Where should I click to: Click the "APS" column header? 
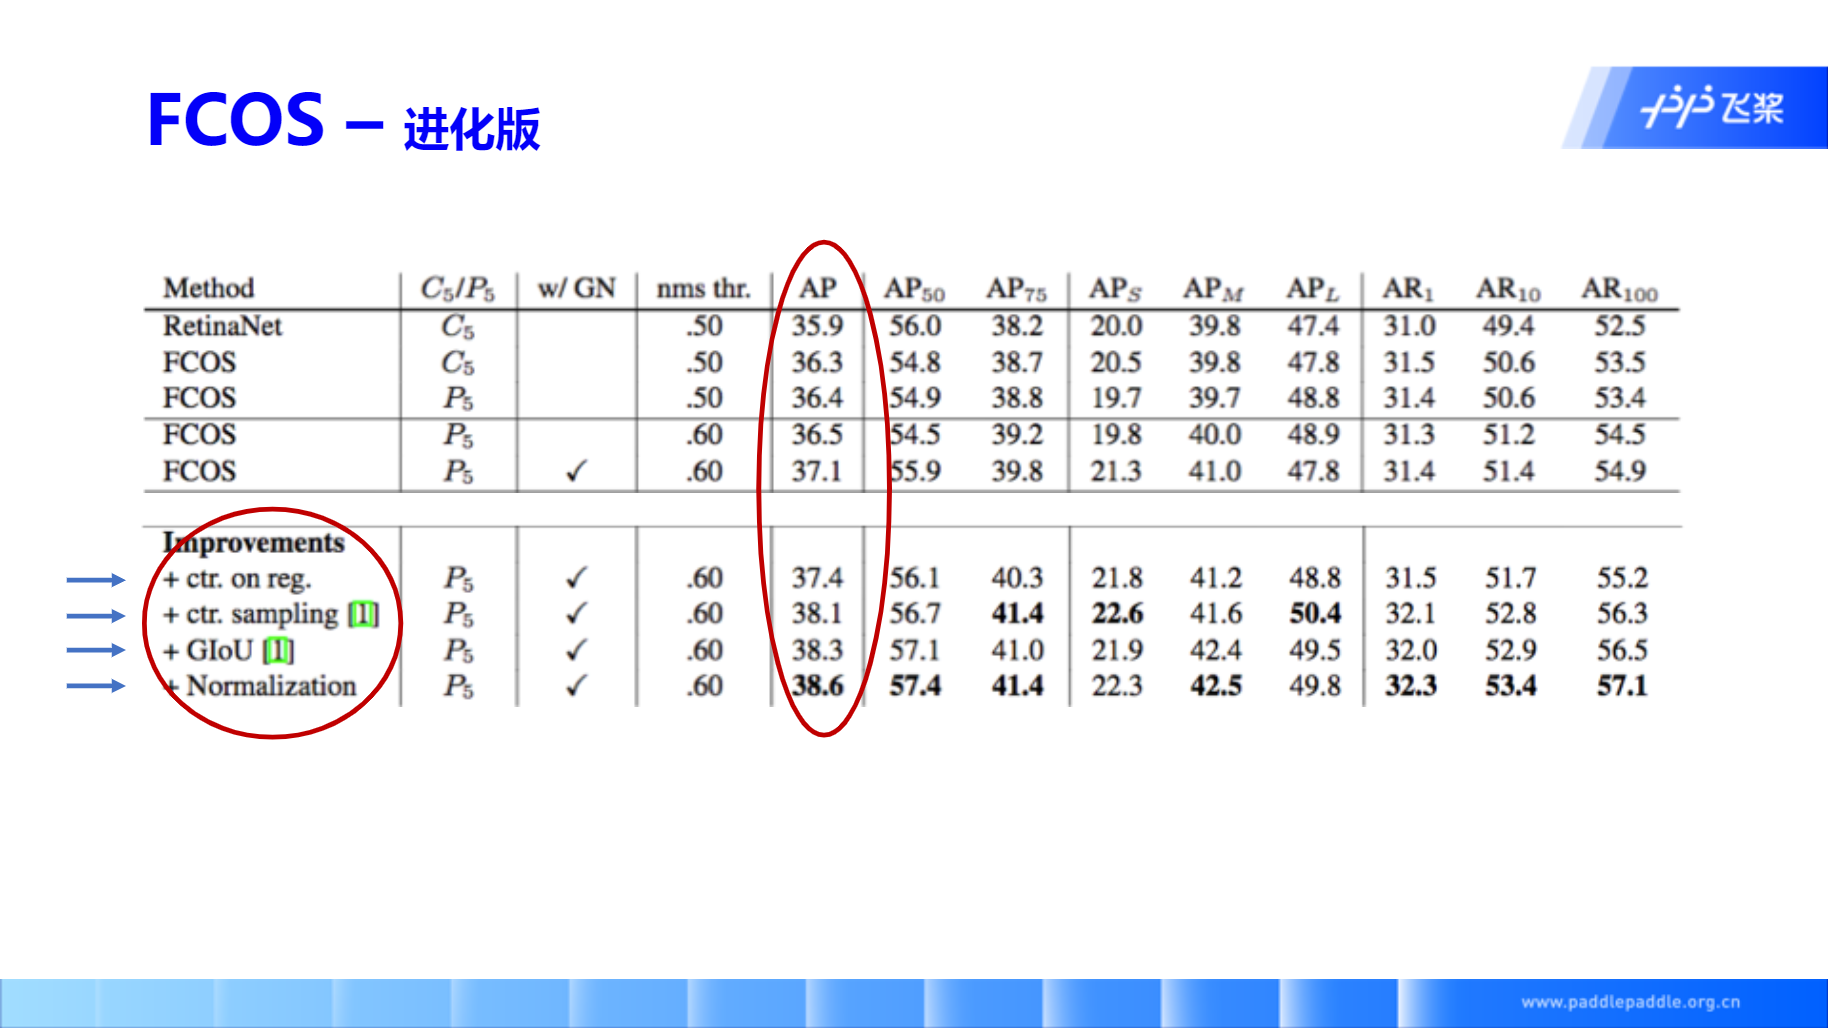point(1115,289)
